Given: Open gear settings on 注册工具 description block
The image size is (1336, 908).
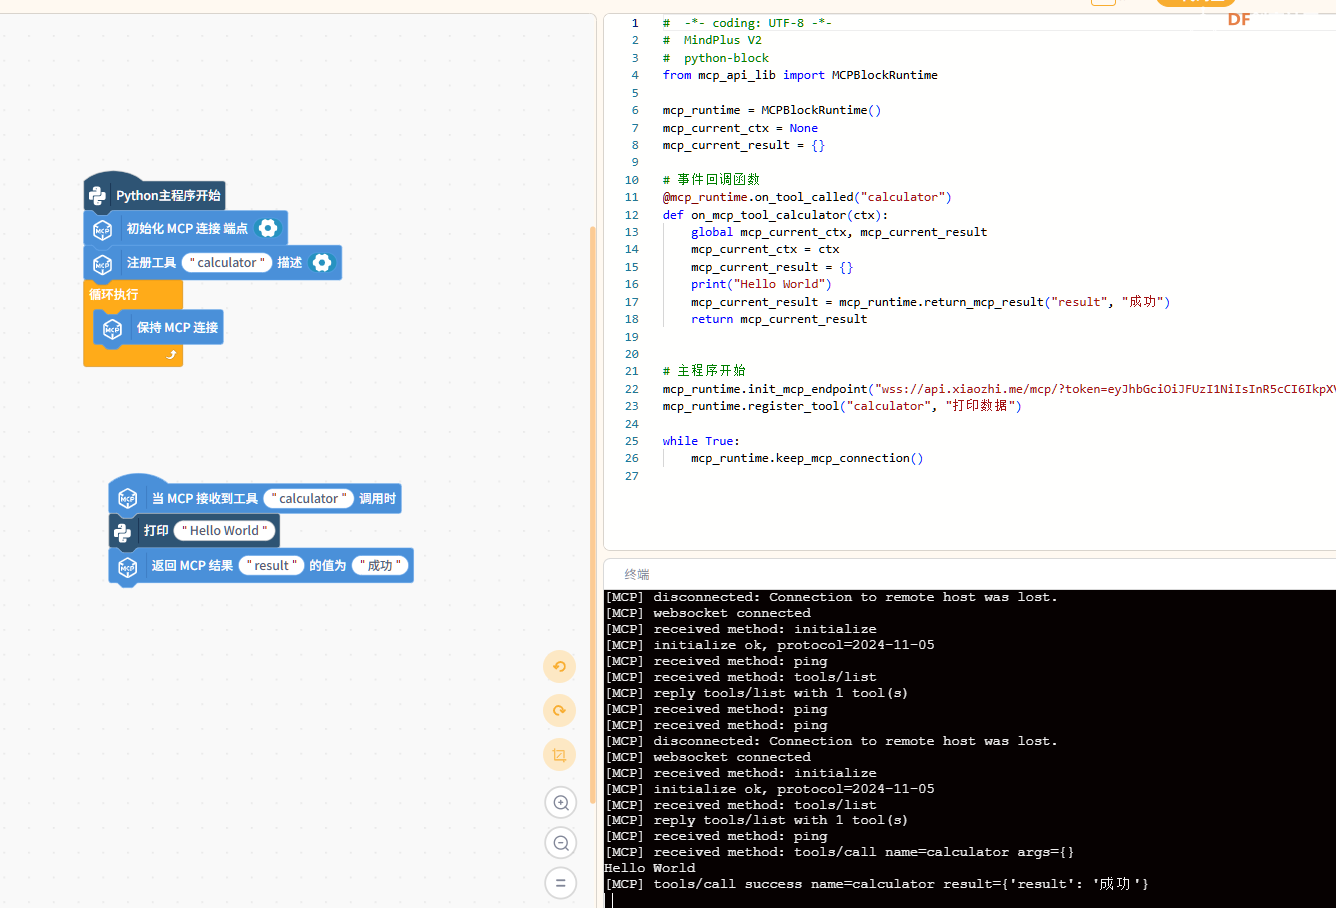Looking at the screenshot, I should pos(322,263).
